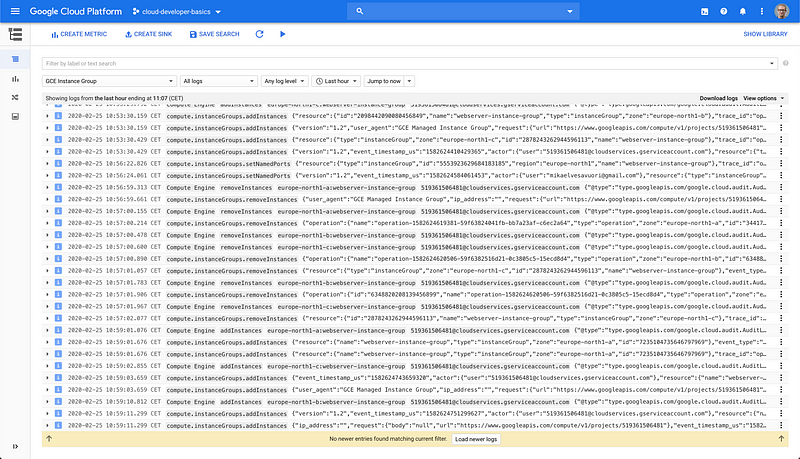Click info severity icon of entry 10:57:00.478
The width and height of the screenshot is (800, 459).
(58, 235)
